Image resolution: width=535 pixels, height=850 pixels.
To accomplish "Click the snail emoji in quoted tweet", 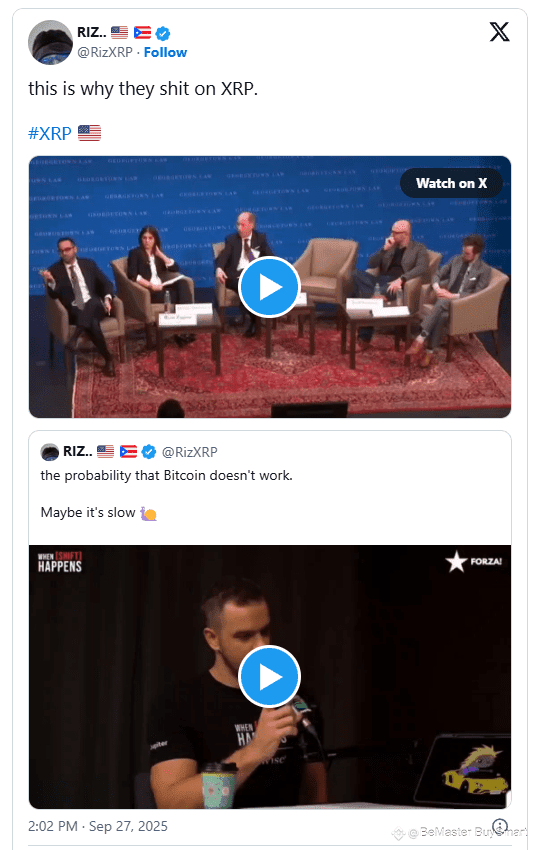I will (149, 513).
